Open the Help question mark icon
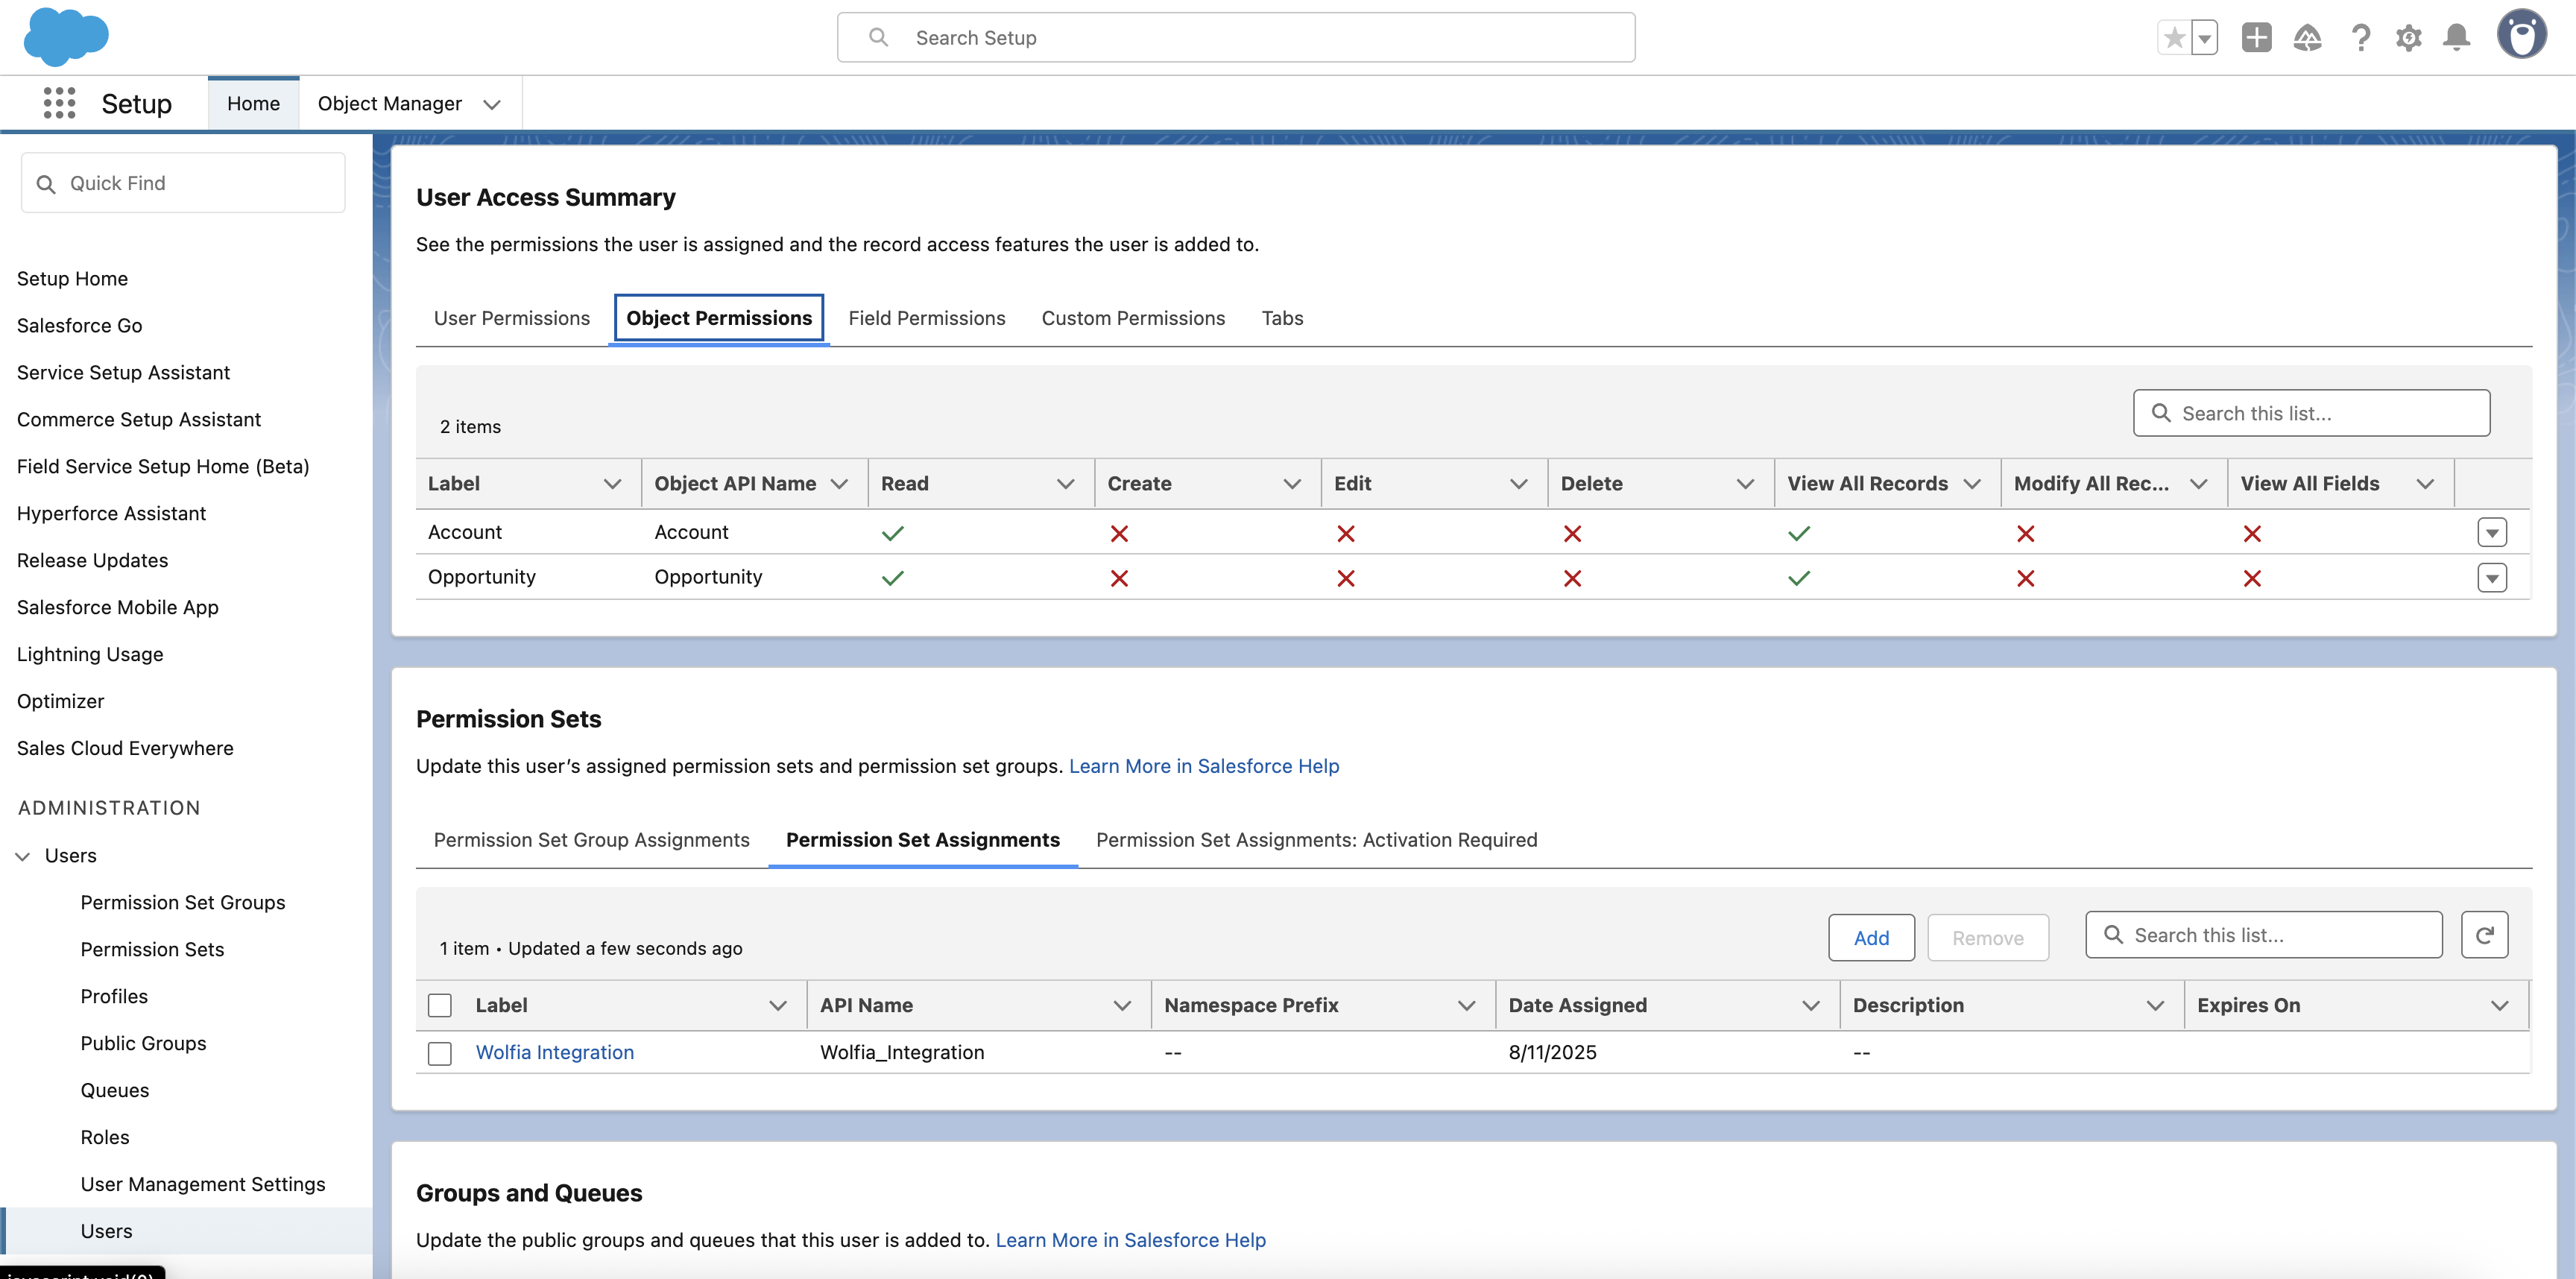Image resolution: width=2576 pixels, height=1279 pixels. click(2360, 38)
